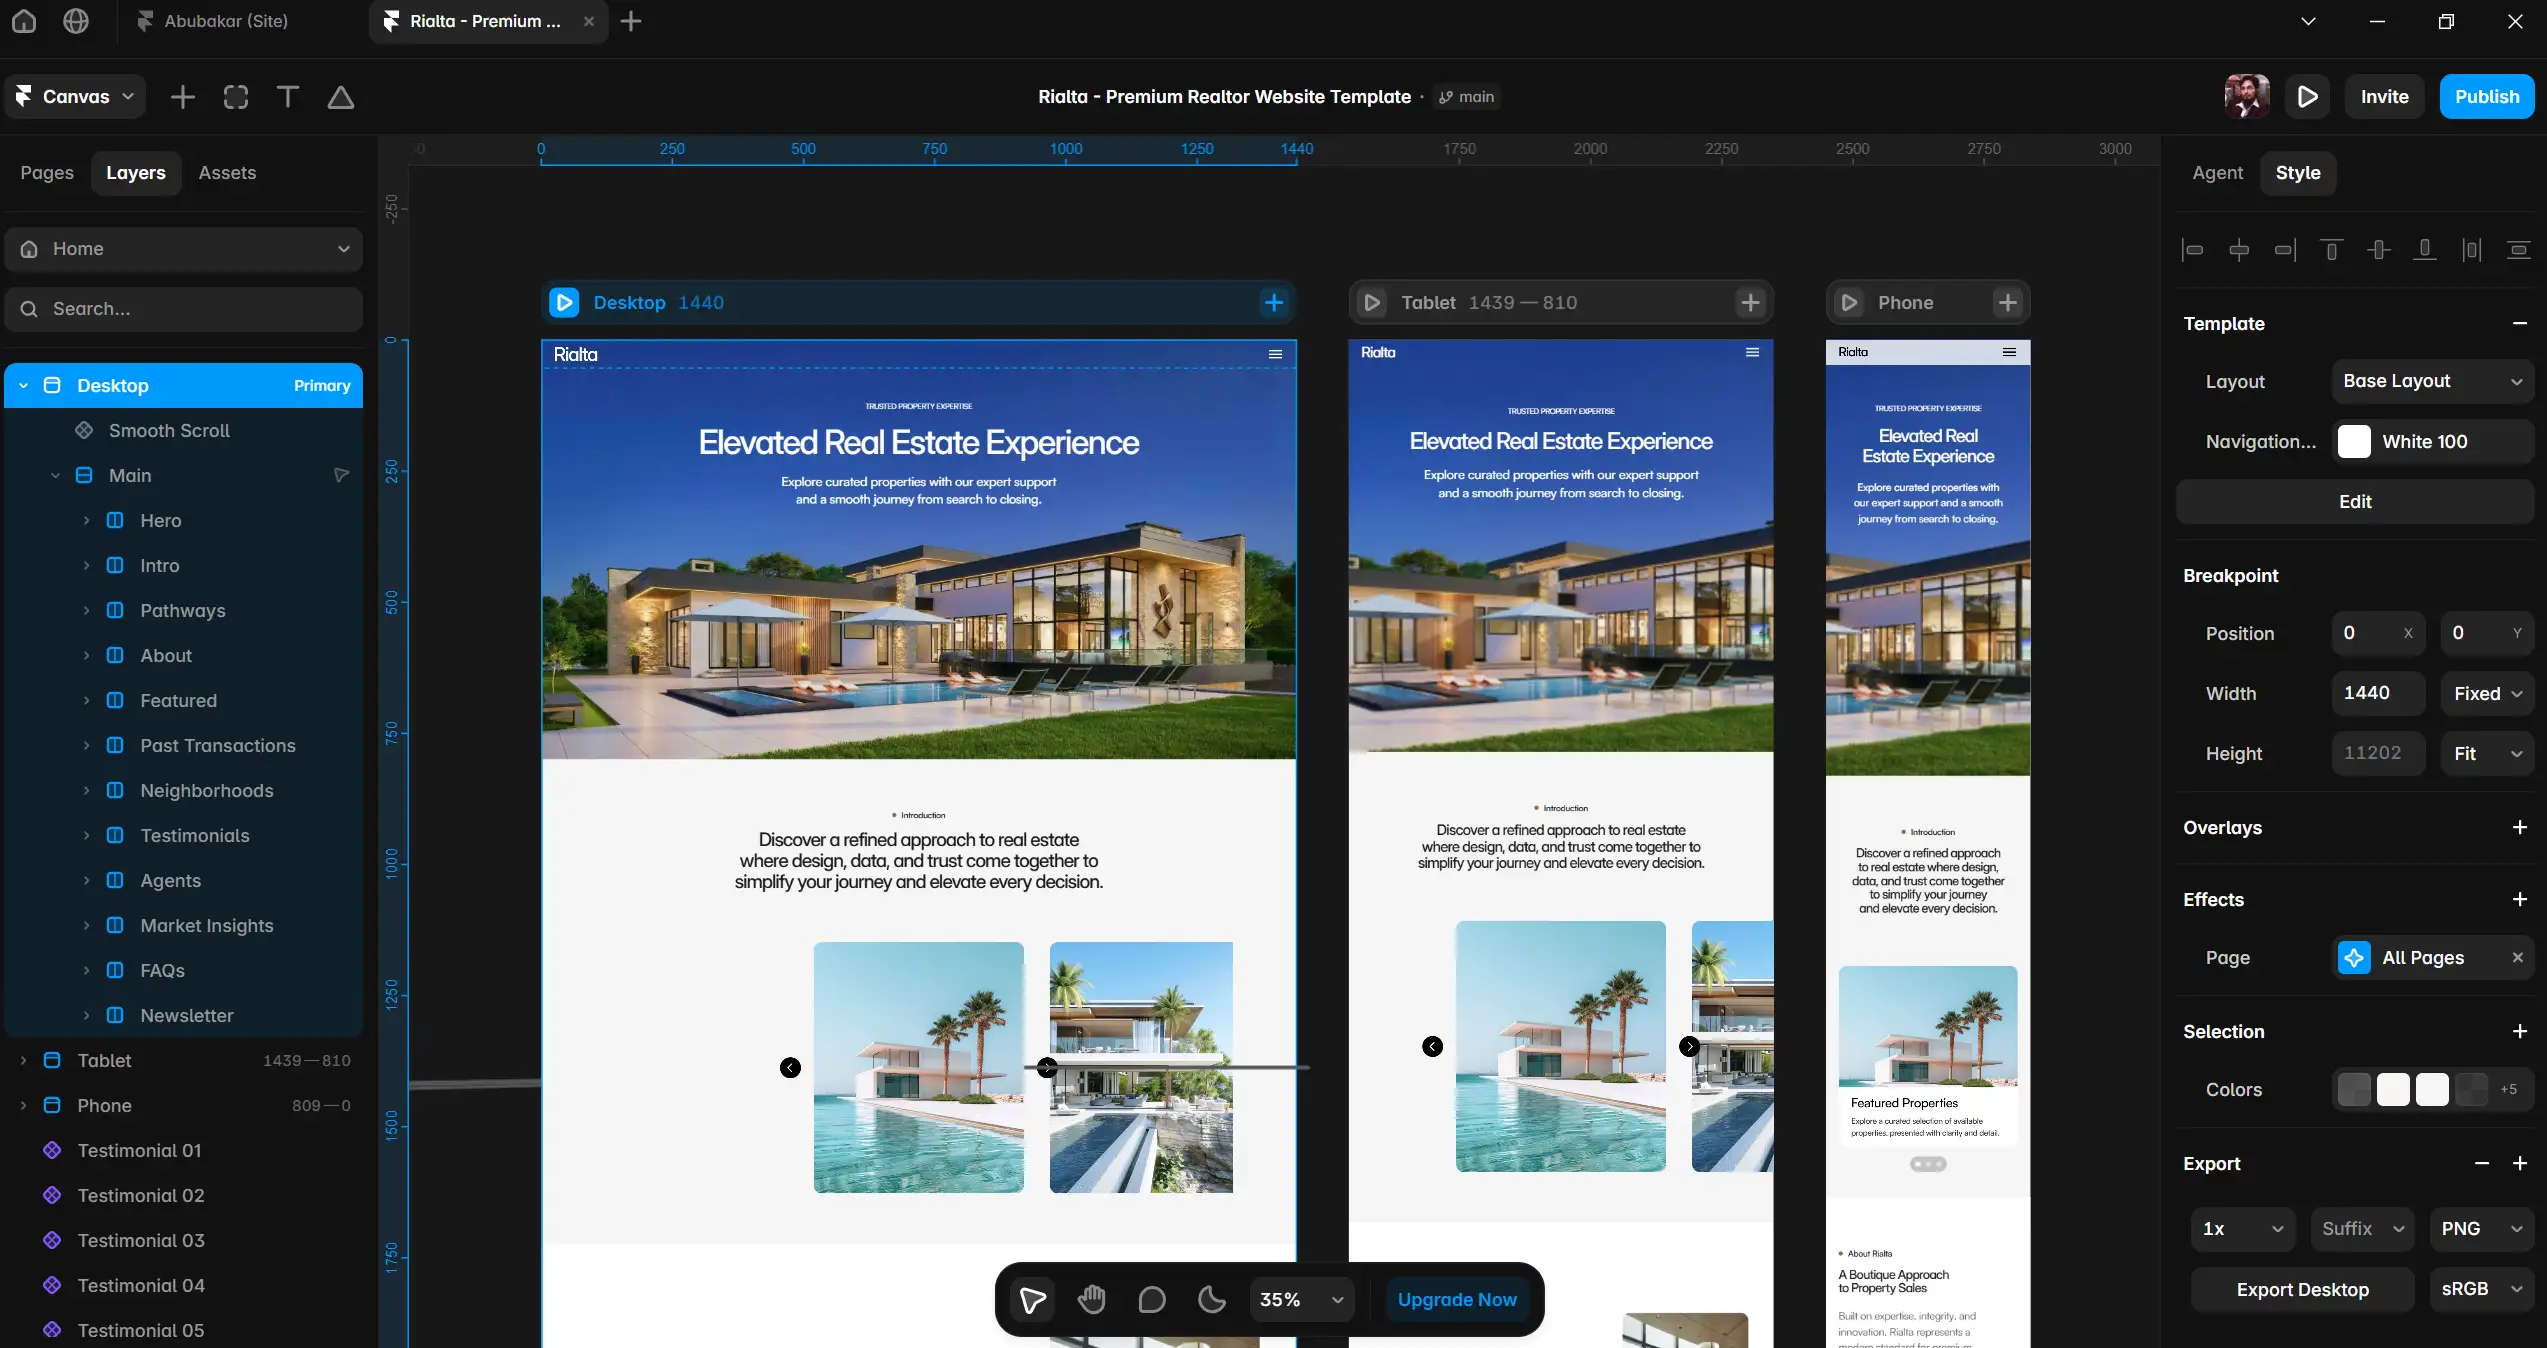Open a new tab with plus icon
The width and height of the screenshot is (2547, 1348).
(x=631, y=21)
